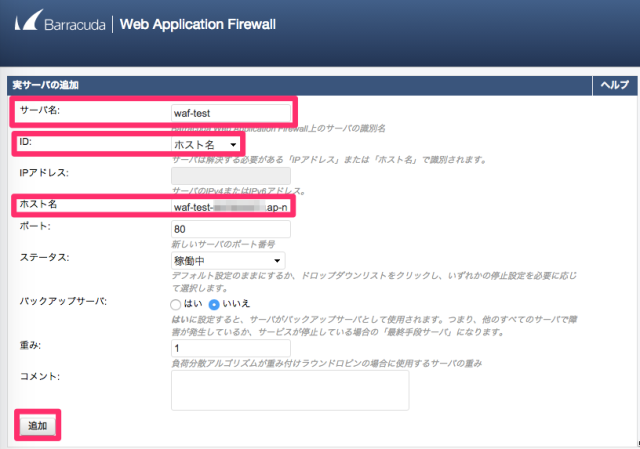Viewport: 640px width, 449px height.
Task: Click the IPアドレス: label
Action: click(44, 173)
